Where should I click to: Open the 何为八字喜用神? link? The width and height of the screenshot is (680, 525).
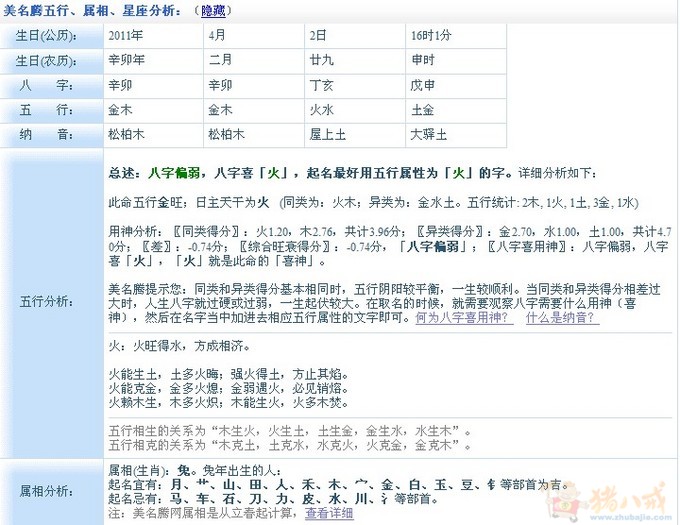tap(464, 318)
